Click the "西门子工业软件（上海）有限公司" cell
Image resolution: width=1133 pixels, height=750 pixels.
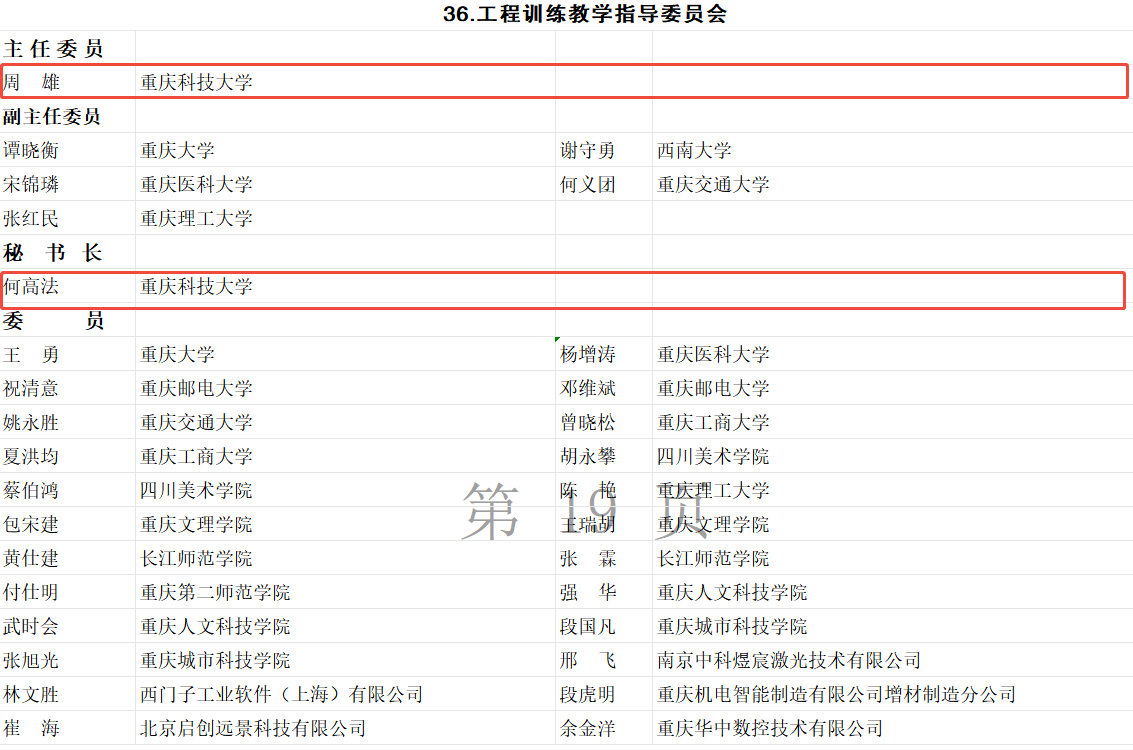(281, 695)
